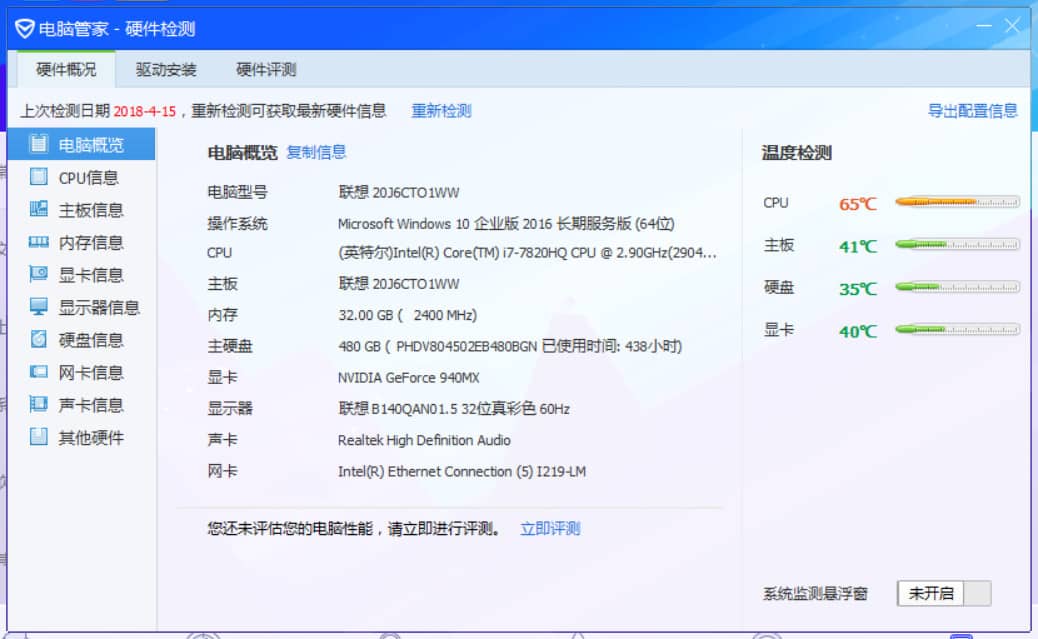1038x639 pixels.
Task: Click the 电脑概览 sidebar icon
Action: coord(38,144)
